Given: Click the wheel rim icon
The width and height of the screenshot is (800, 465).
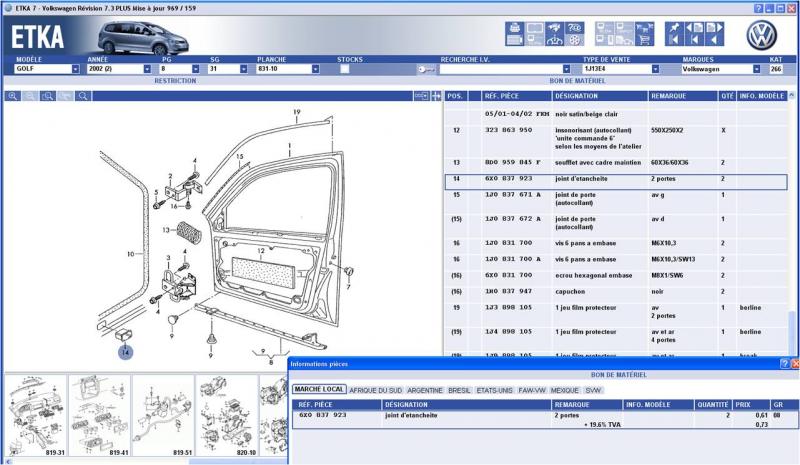Looking at the screenshot, I should [x=574, y=40].
